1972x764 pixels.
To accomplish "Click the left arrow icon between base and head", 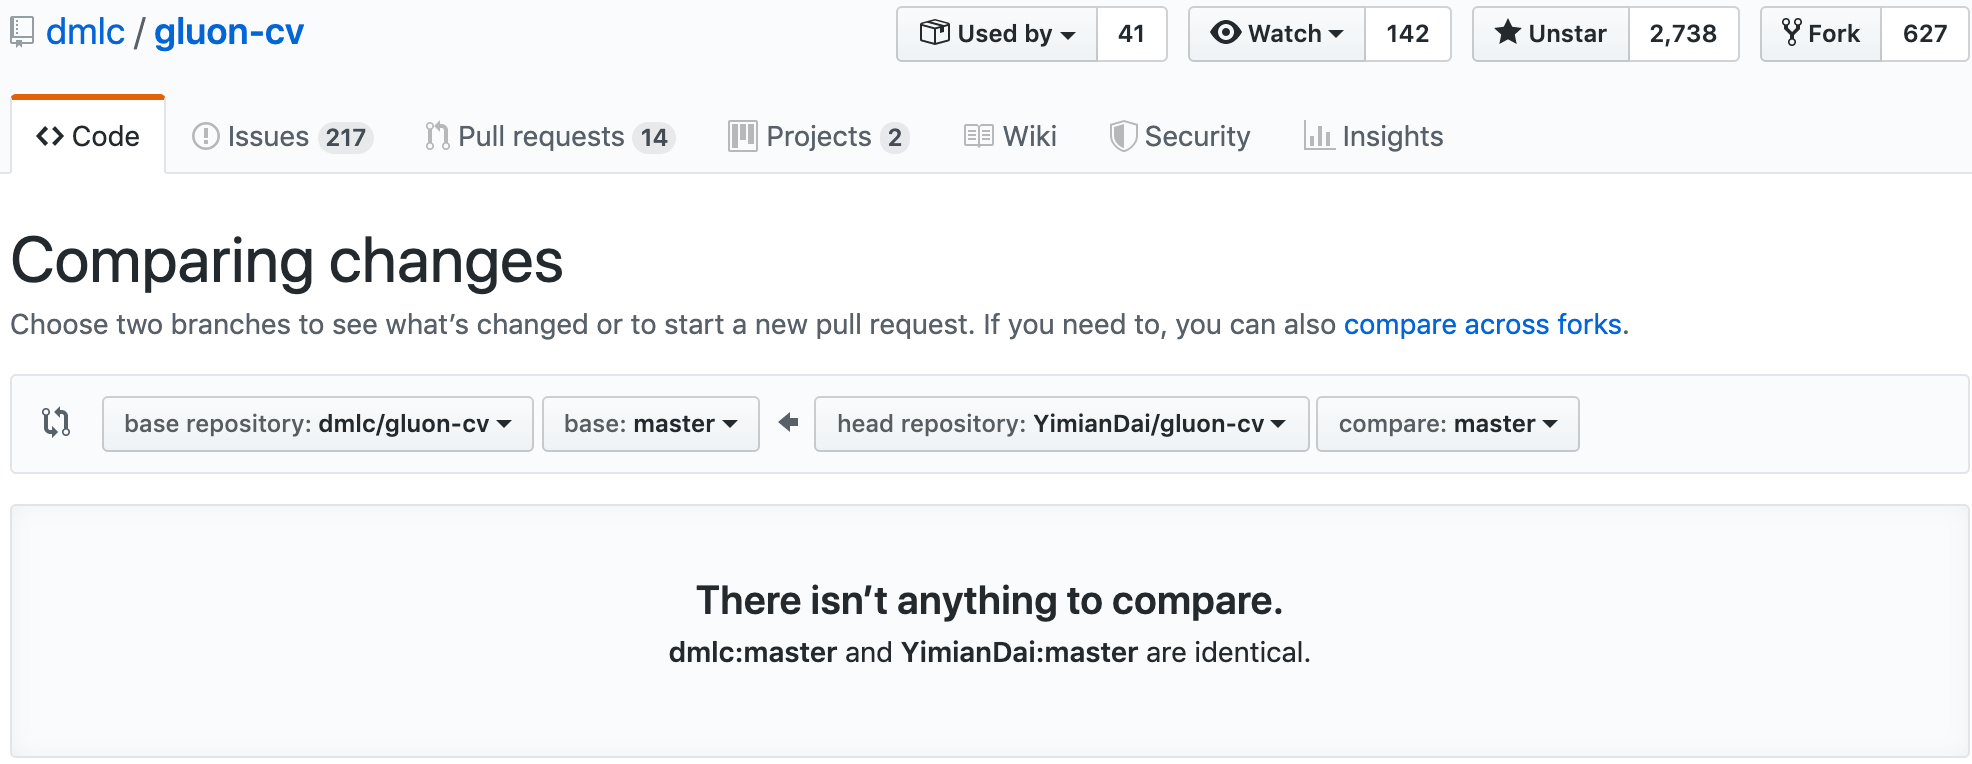I will coord(788,422).
